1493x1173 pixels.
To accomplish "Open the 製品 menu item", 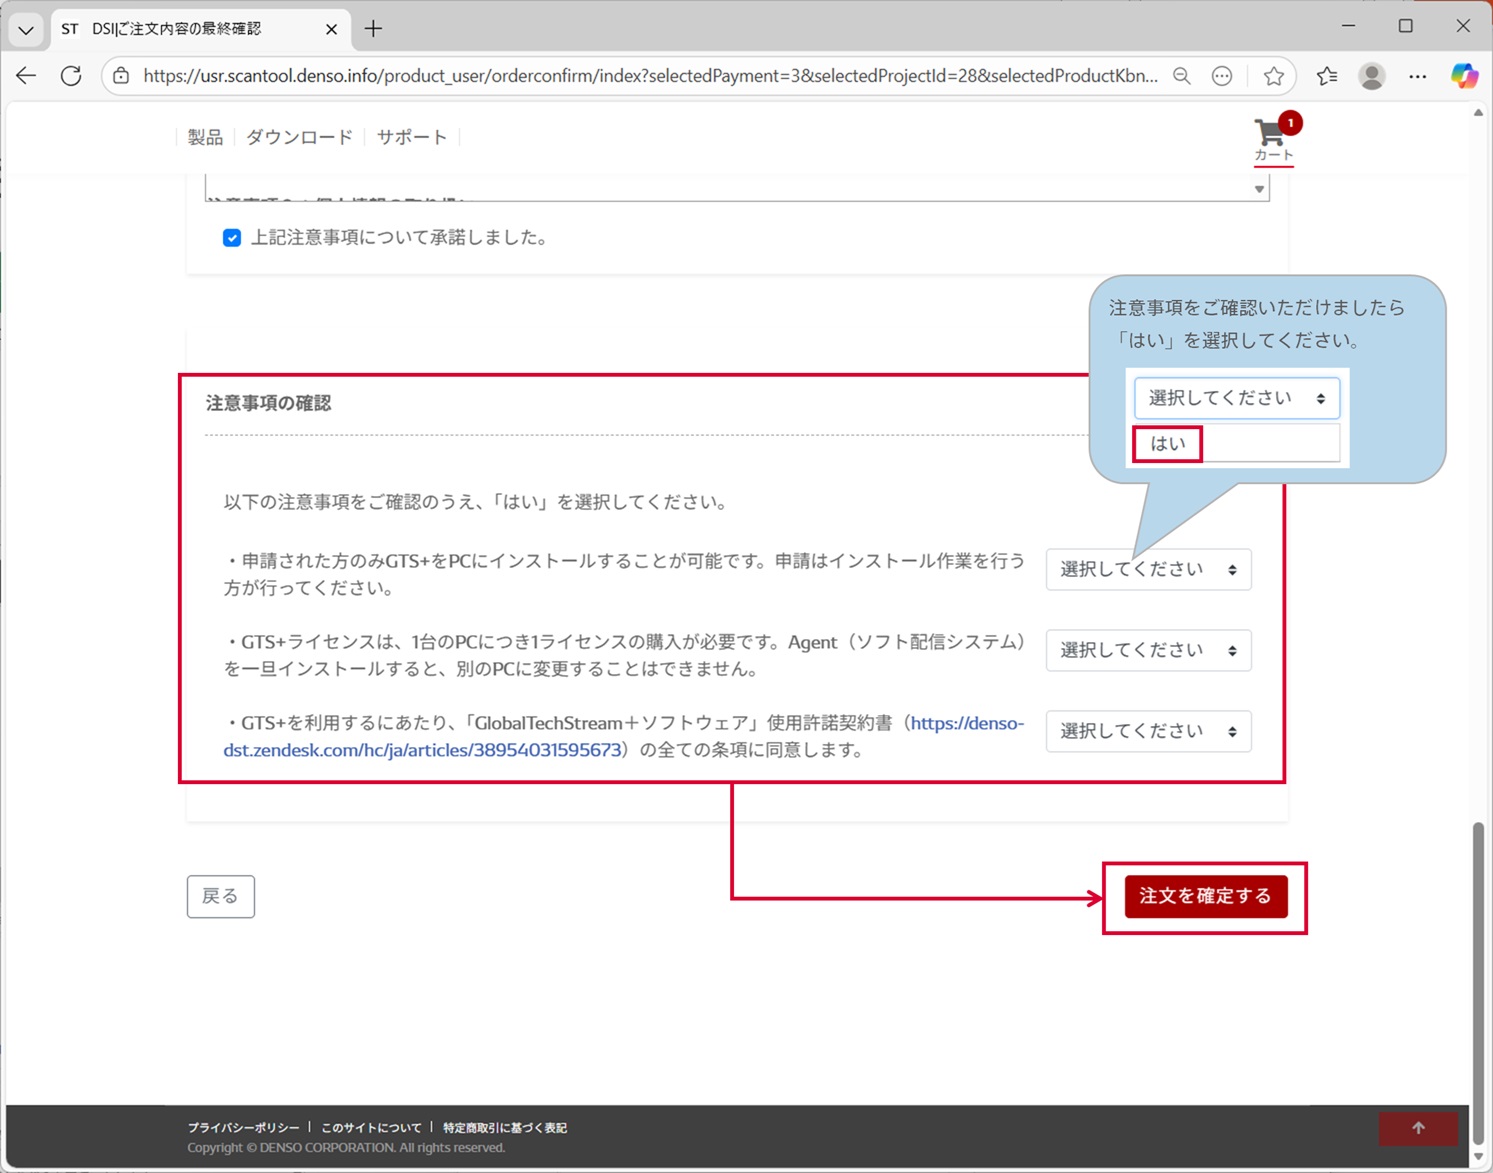I will pos(205,137).
